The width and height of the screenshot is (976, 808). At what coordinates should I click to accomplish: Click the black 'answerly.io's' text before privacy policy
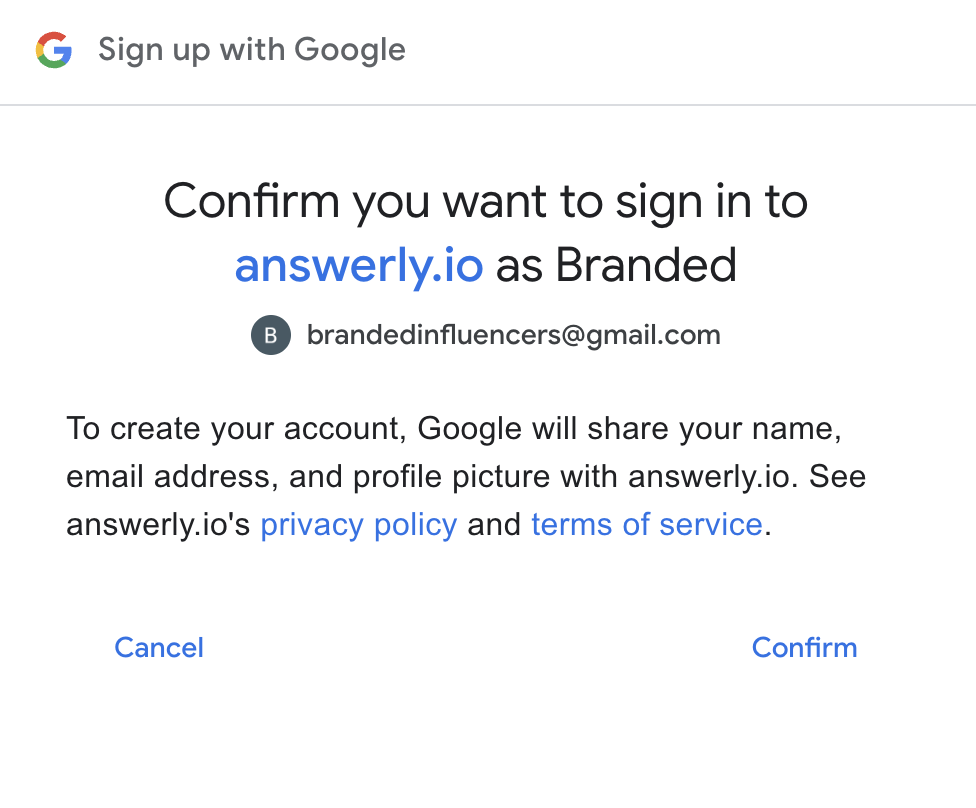pyautogui.click(x=158, y=525)
